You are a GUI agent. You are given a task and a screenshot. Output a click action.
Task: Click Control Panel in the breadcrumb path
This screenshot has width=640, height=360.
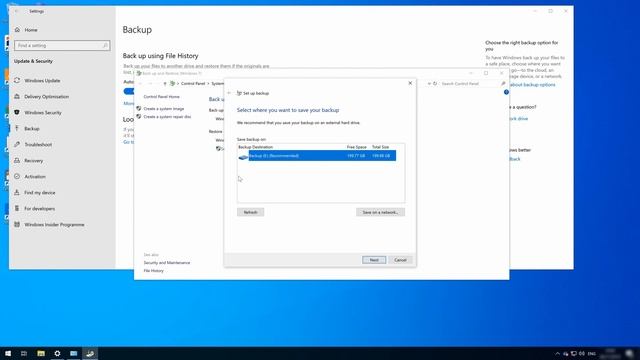click(193, 84)
